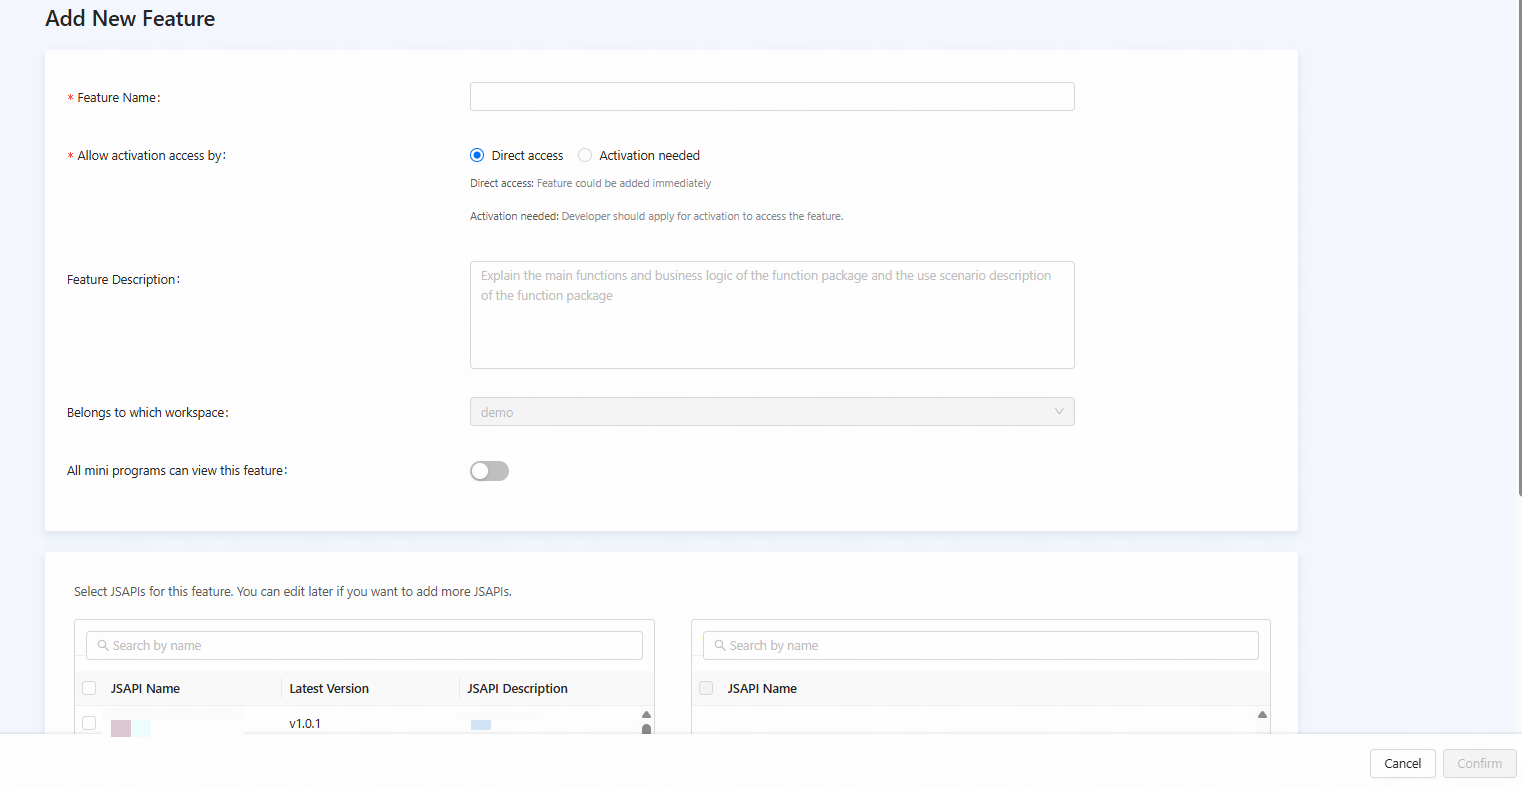Click the search icon in right JSAPI list
Image resolution: width=1522 pixels, height=787 pixels.
[720, 646]
